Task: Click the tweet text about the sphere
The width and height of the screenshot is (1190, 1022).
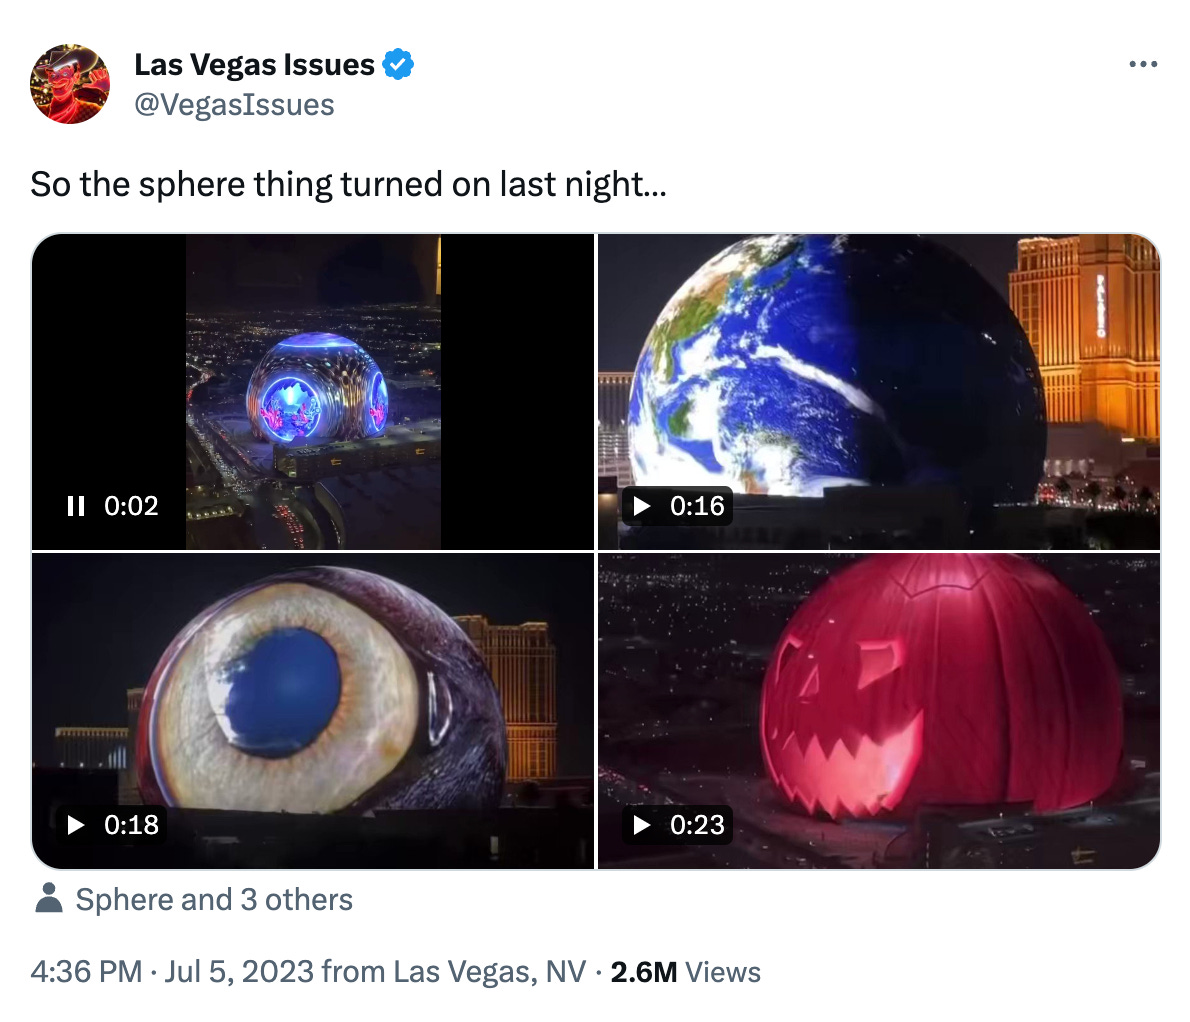Action: point(348,184)
